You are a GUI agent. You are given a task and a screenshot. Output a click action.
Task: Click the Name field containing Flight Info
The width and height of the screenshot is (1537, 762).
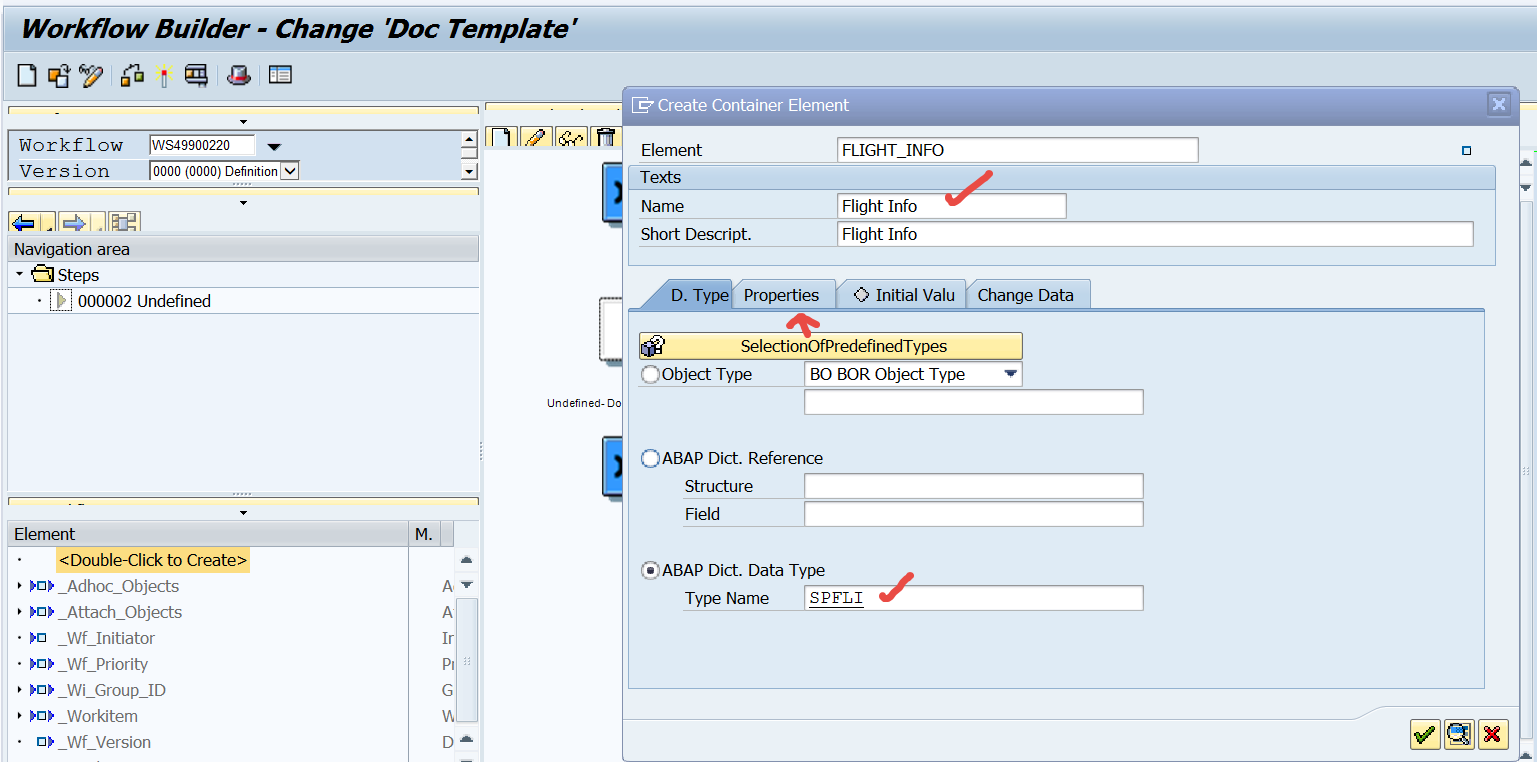click(x=952, y=206)
